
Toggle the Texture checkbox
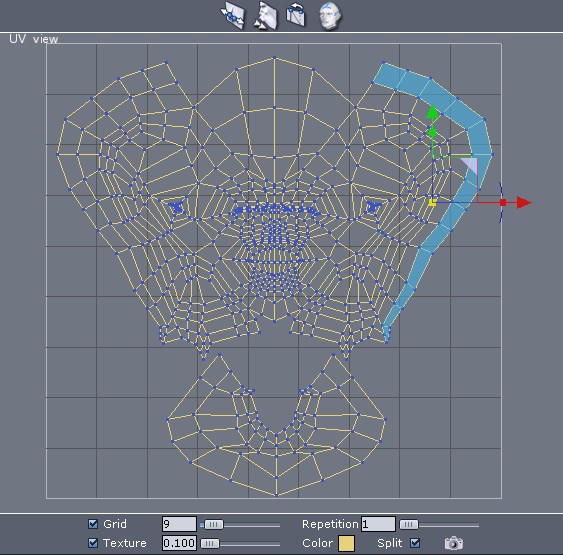(93, 543)
